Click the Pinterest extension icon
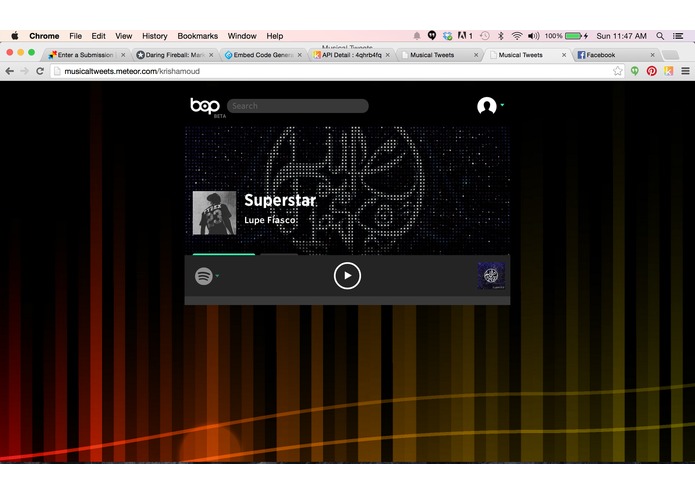 652,71
